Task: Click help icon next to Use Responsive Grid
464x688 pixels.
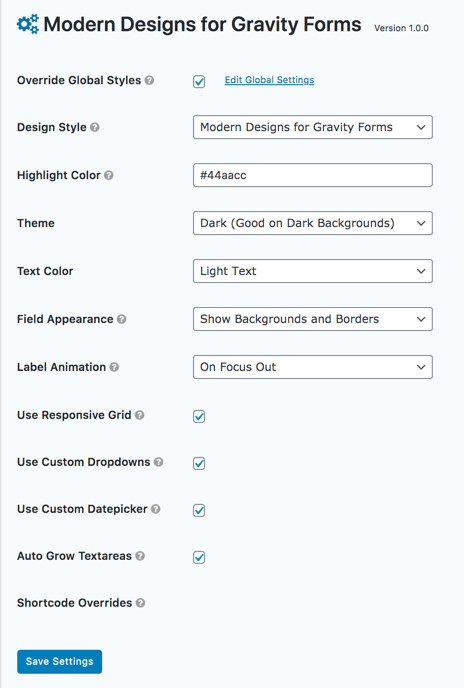Action: click(x=140, y=415)
